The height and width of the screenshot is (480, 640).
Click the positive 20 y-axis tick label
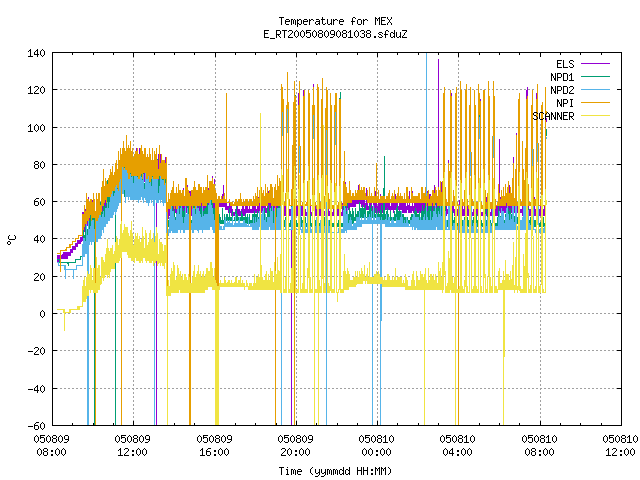pyautogui.click(x=39, y=277)
